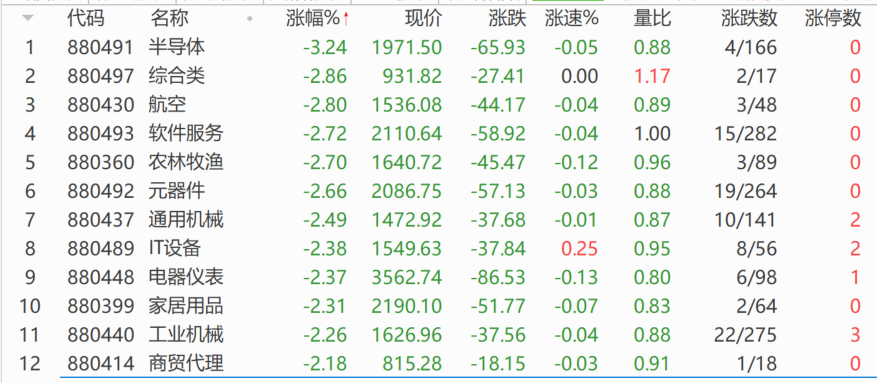Image resolution: width=877 pixels, height=383 pixels.
Task: Click the 软件服务 row name
Action: pyautogui.click(x=186, y=133)
